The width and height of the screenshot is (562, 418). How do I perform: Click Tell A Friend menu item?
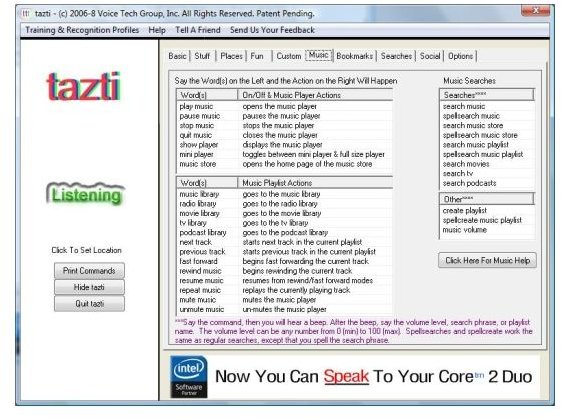pos(198,30)
